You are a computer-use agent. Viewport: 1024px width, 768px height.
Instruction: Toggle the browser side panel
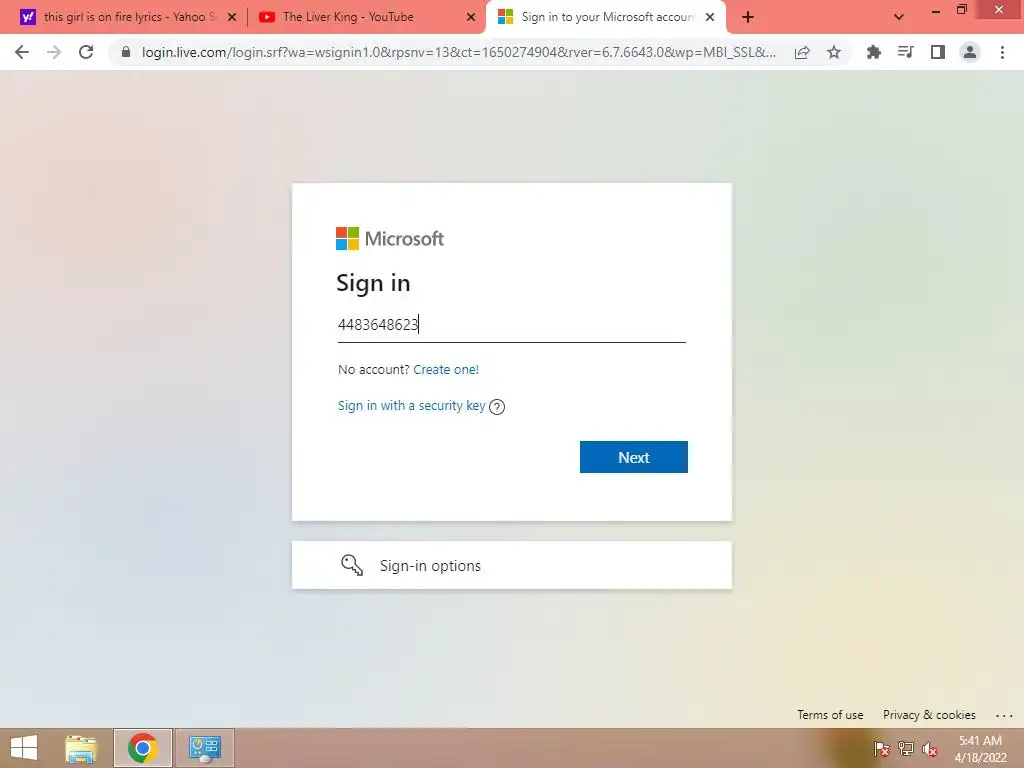[938, 52]
